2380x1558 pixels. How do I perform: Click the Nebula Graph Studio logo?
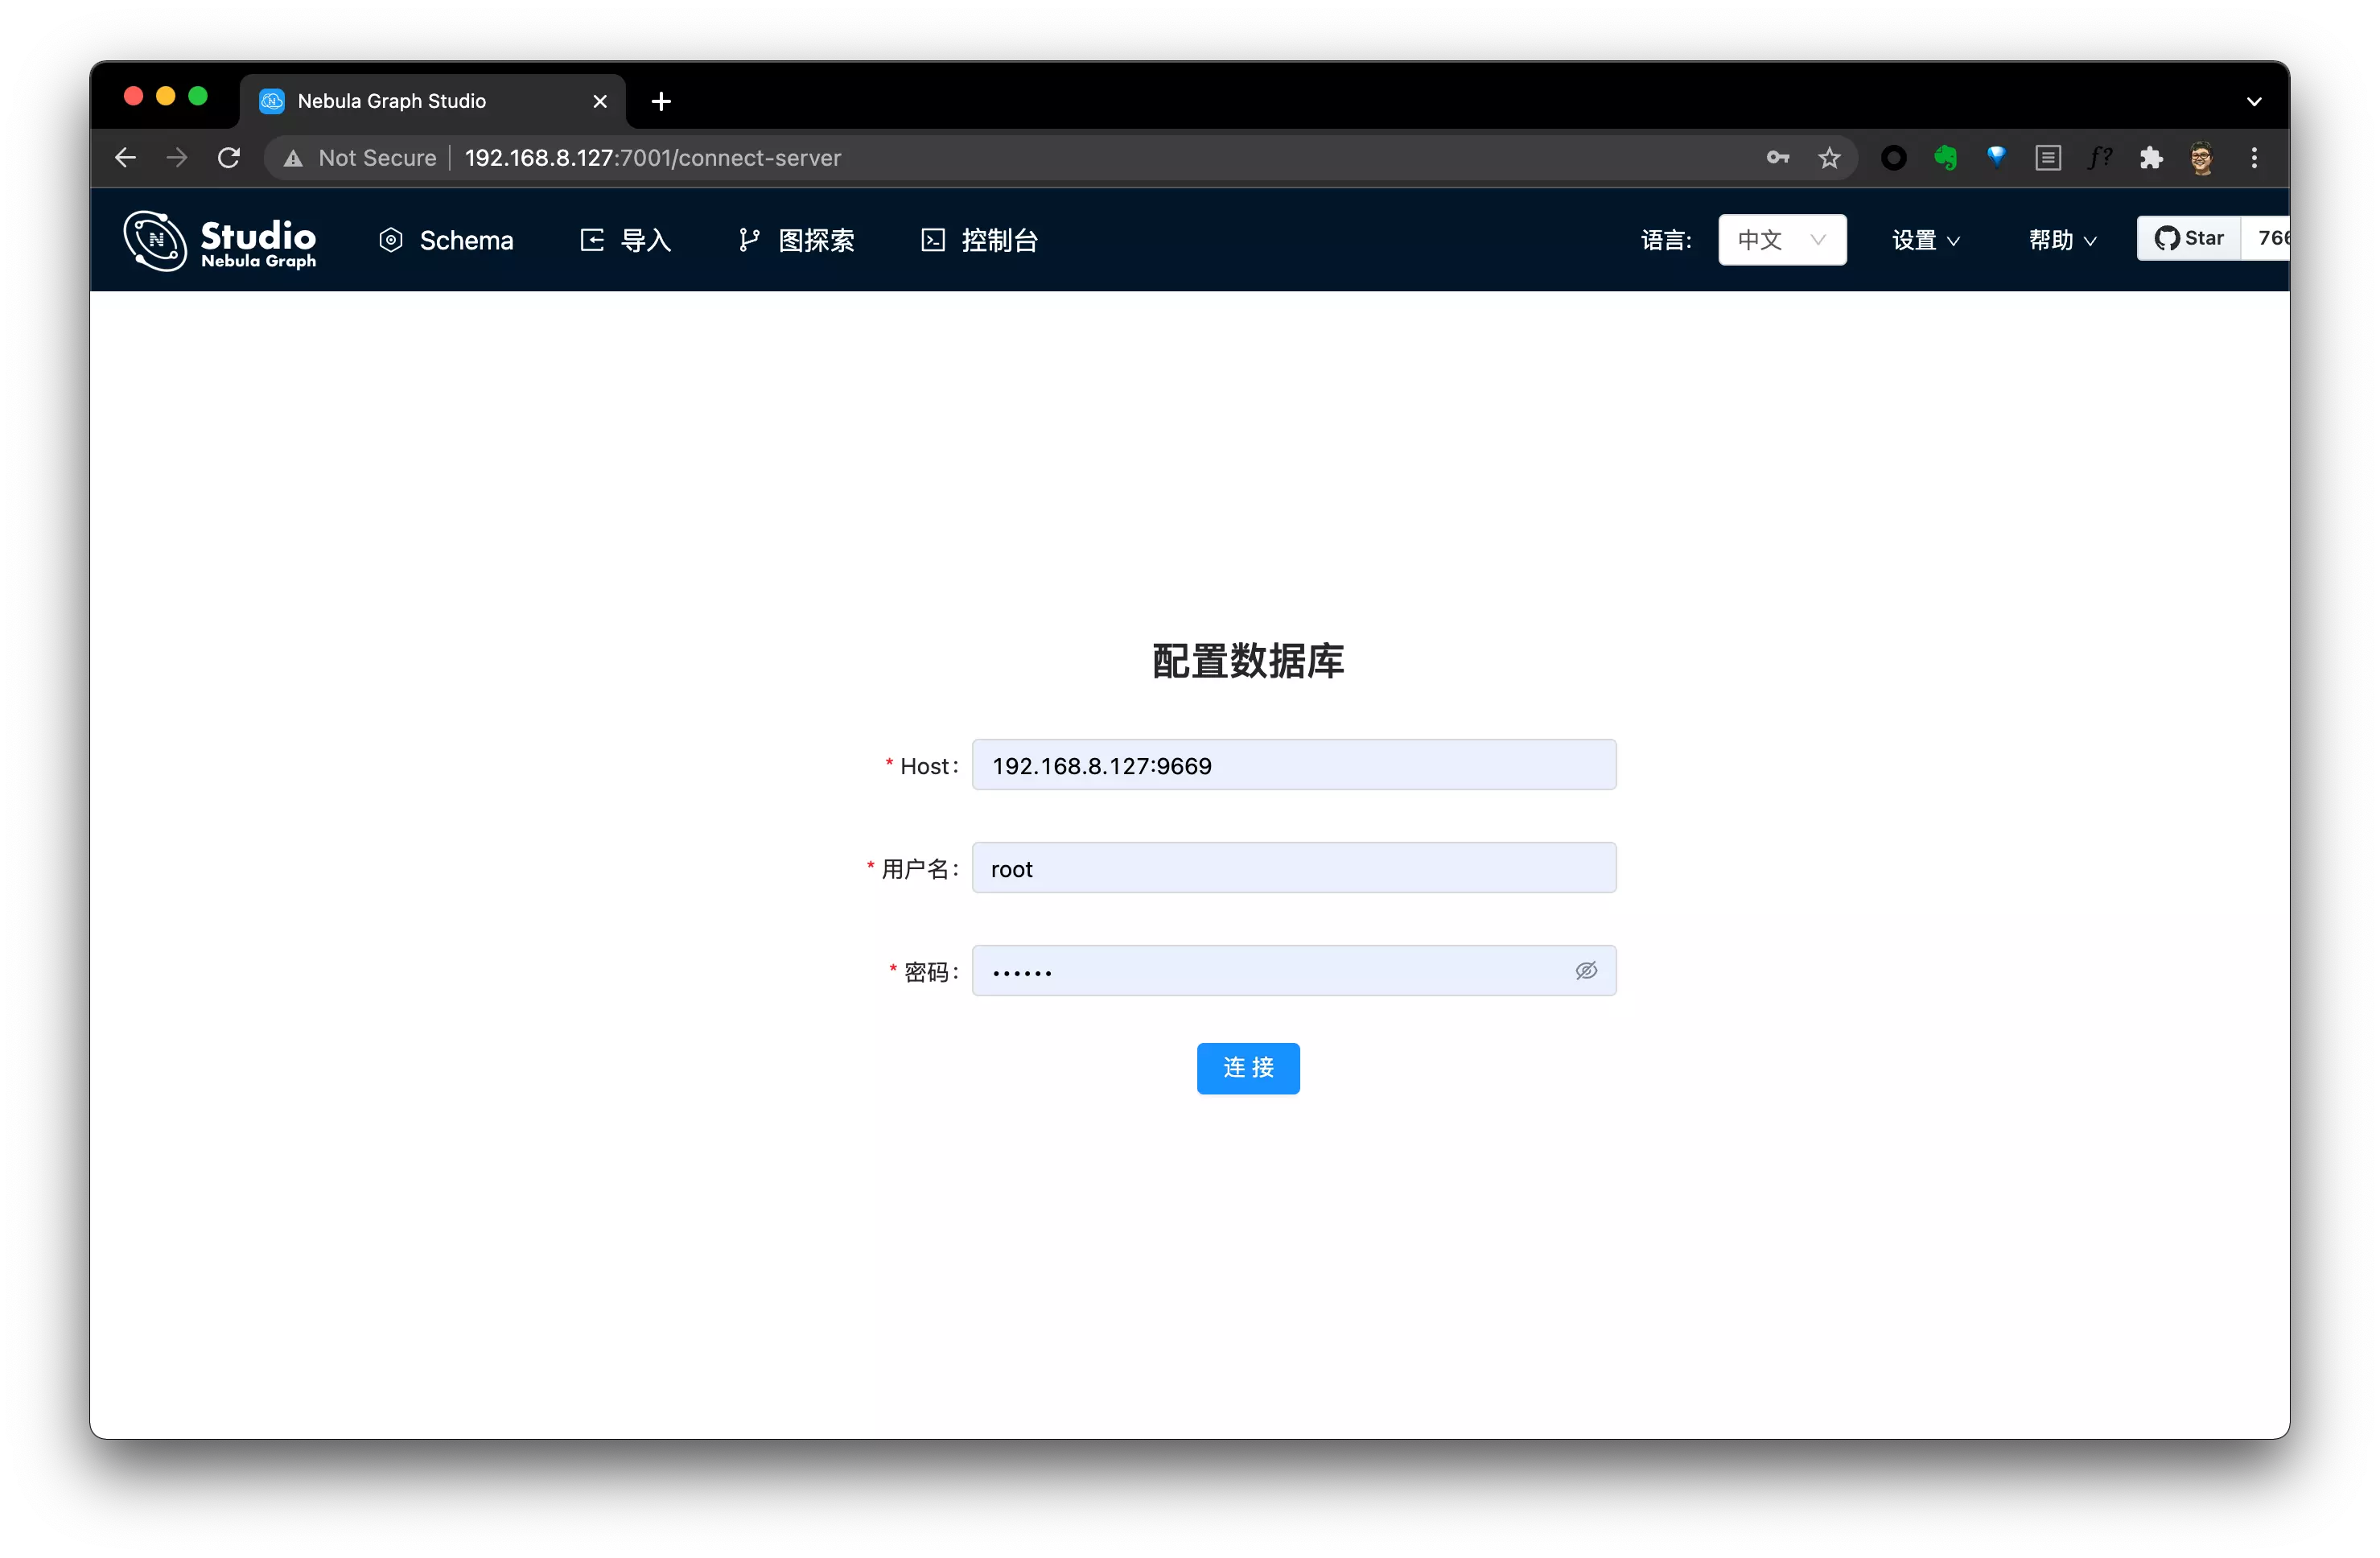pyautogui.click(x=219, y=240)
